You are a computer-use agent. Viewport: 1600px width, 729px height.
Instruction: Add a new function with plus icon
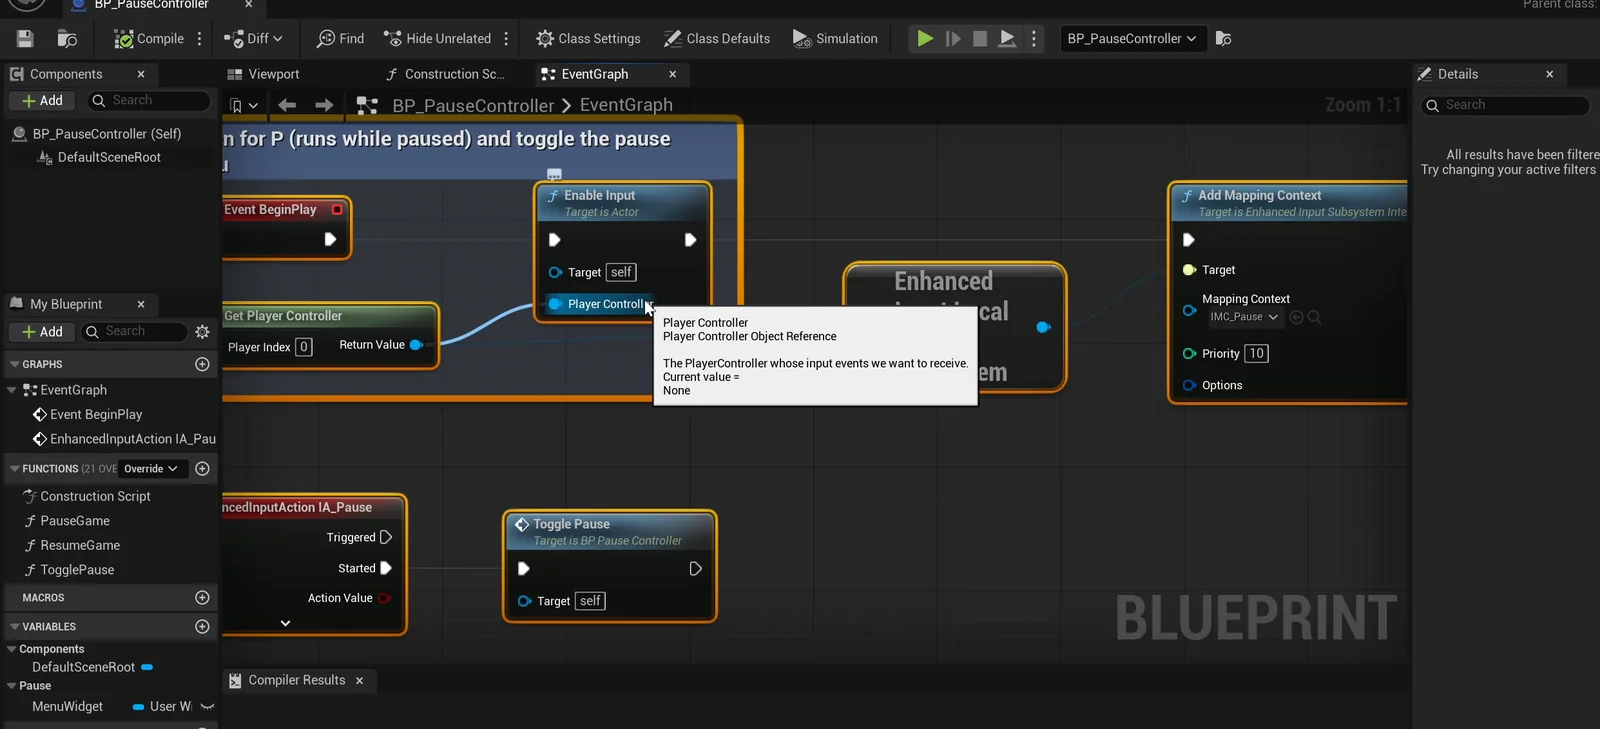point(202,469)
